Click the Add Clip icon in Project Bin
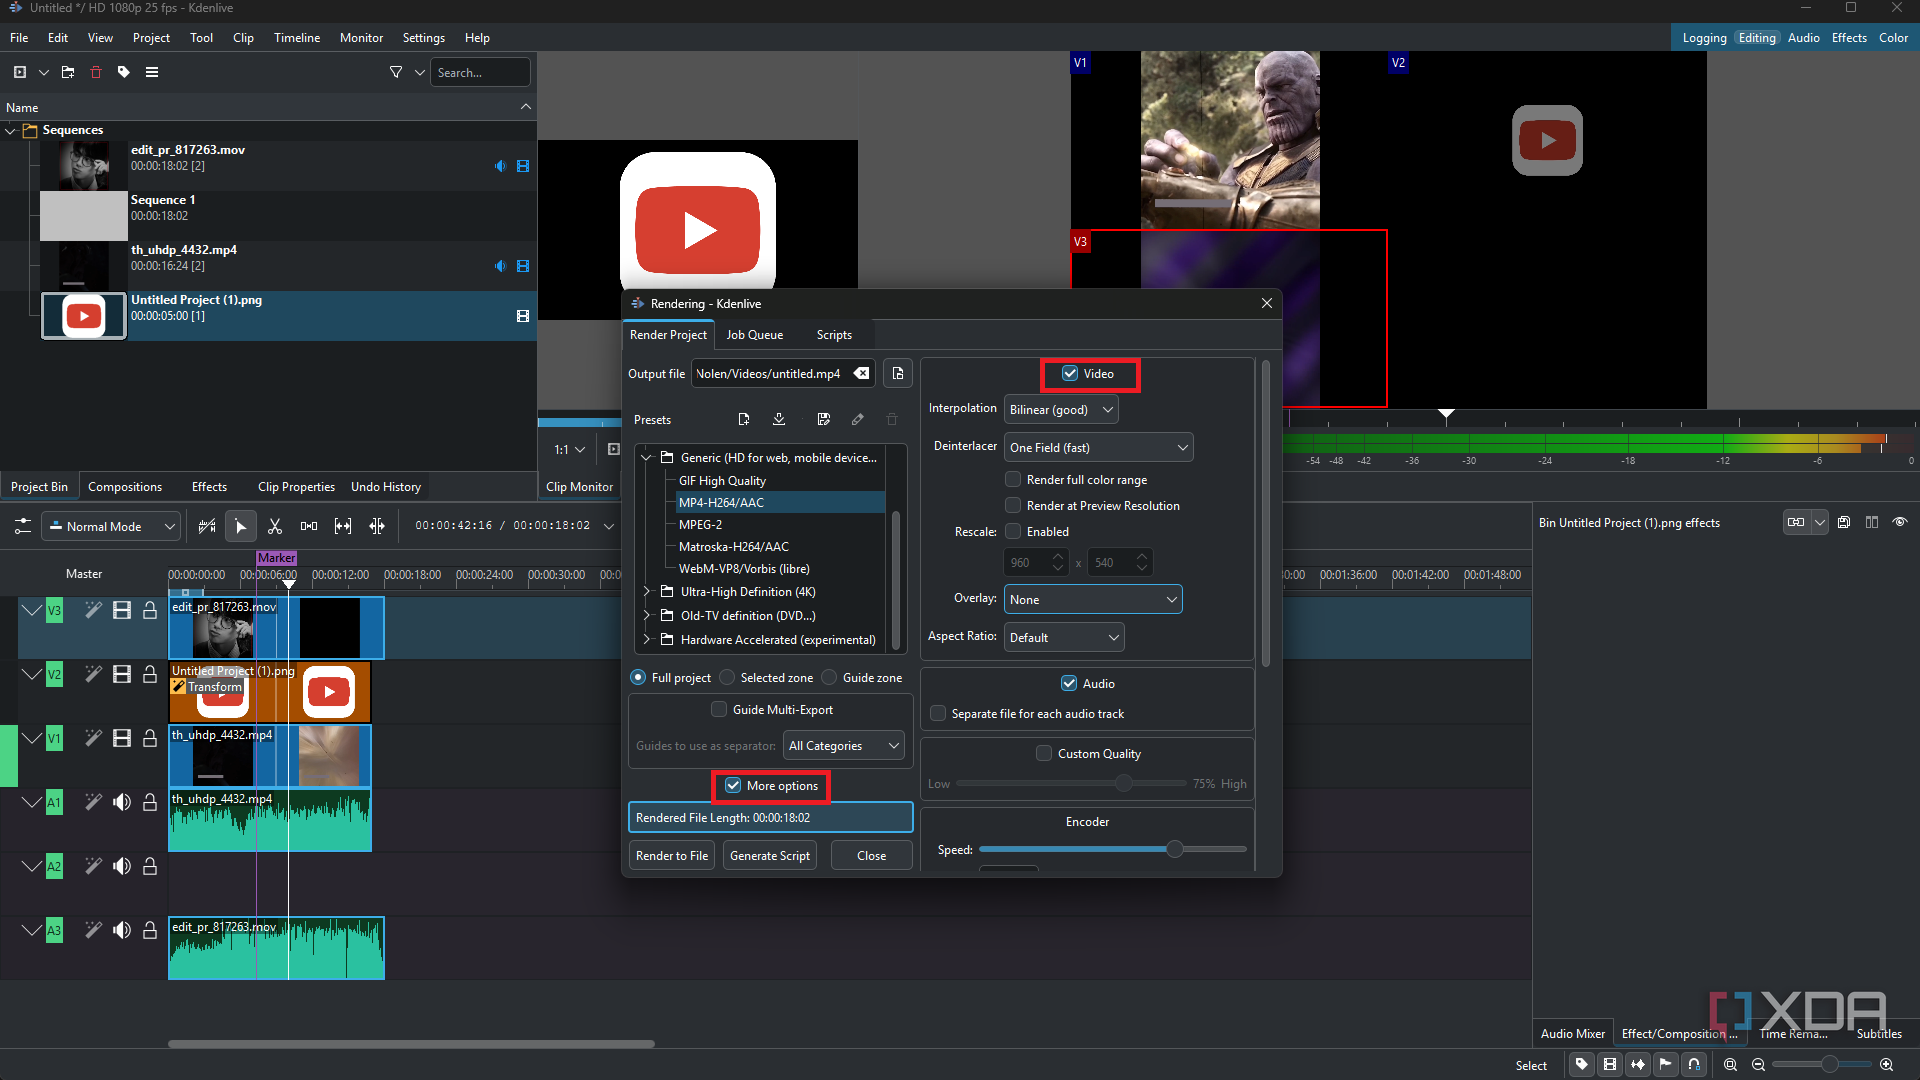1920x1080 pixels. tap(20, 72)
